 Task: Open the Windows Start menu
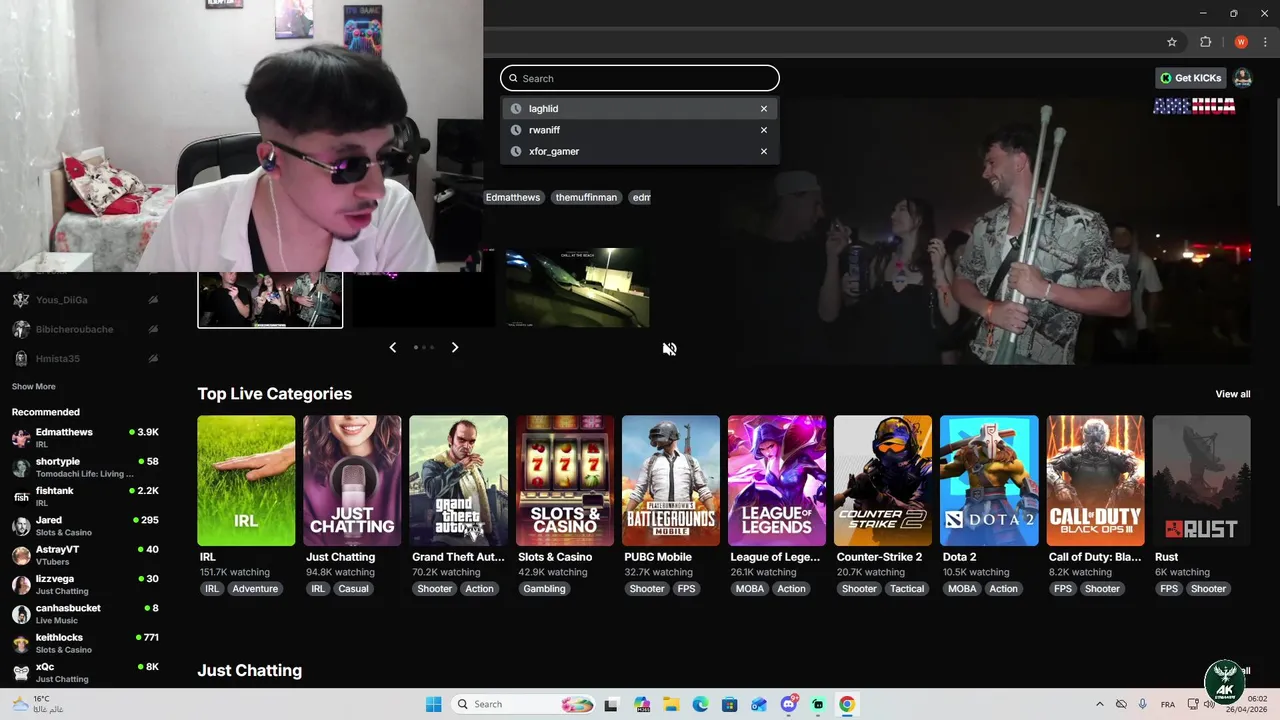433,704
